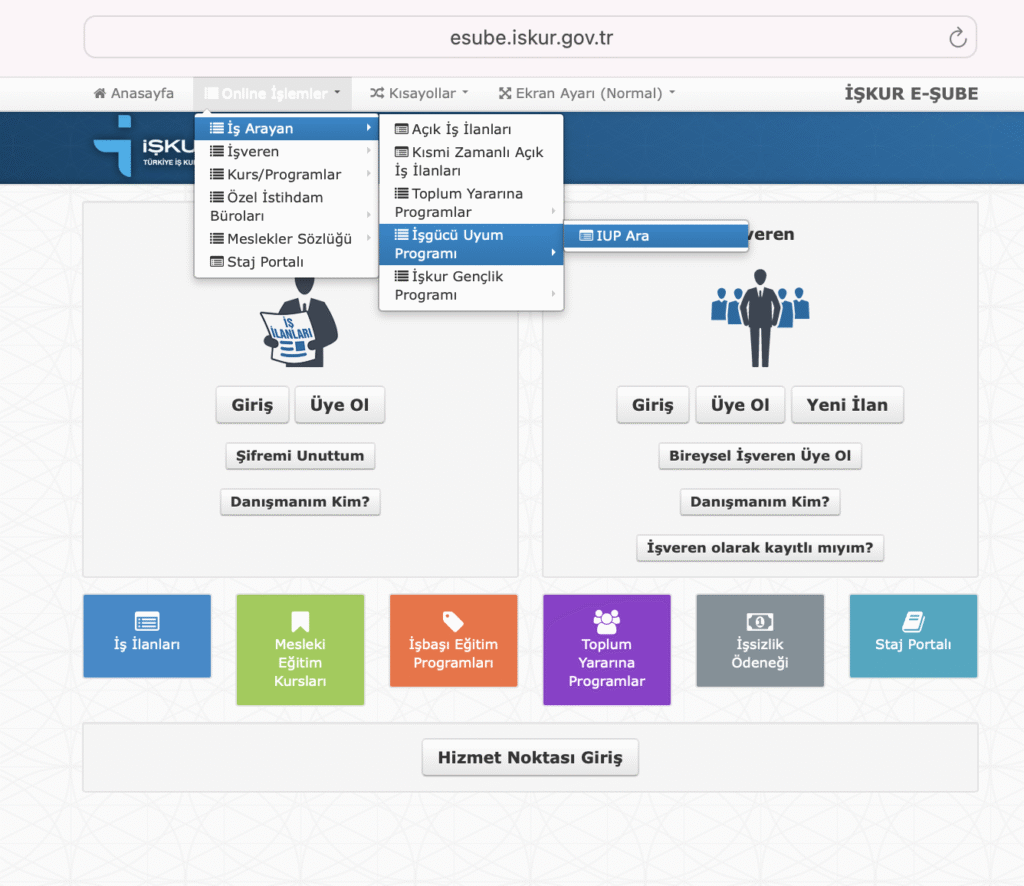Open the Ekran Ayarı (Normal) dropdown
The height and width of the screenshot is (886, 1024).
(587, 93)
